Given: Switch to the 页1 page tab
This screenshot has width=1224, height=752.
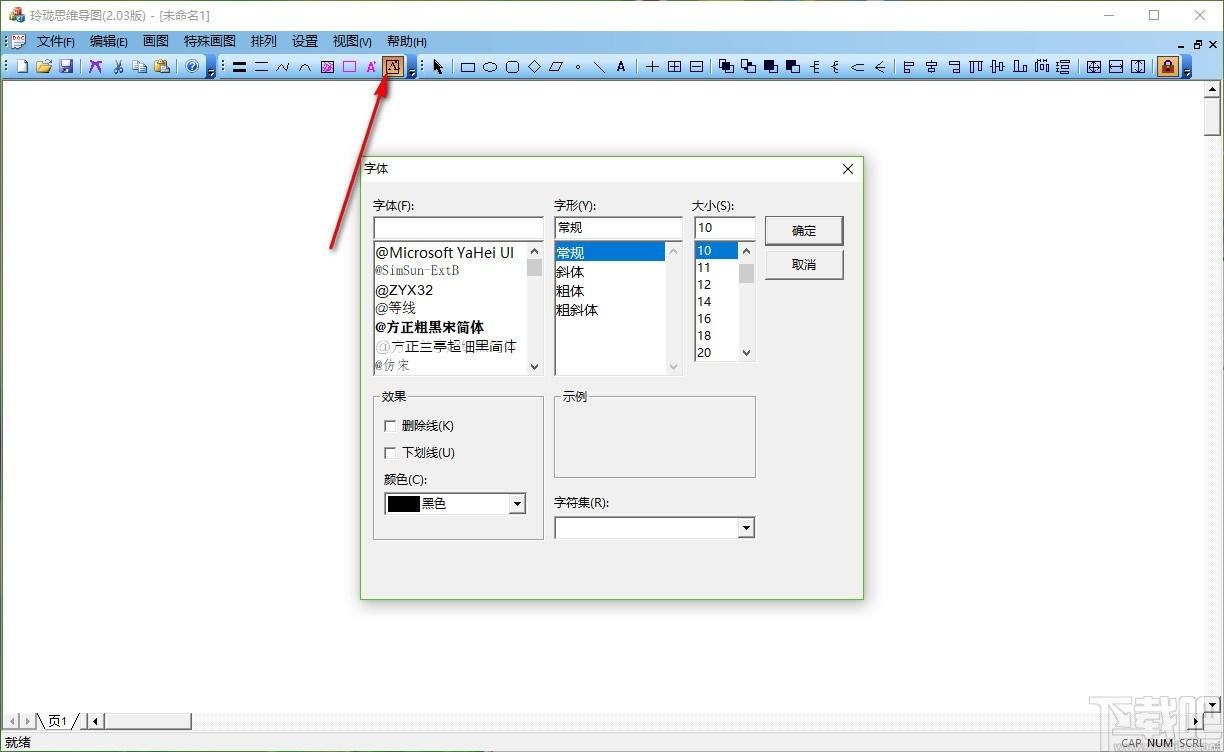Looking at the screenshot, I should pos(58,721).
